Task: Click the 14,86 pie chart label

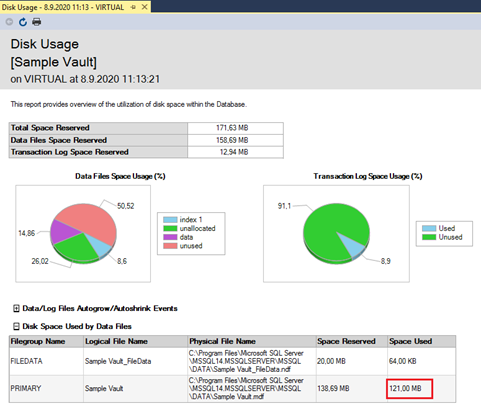Action: point(26,233)
